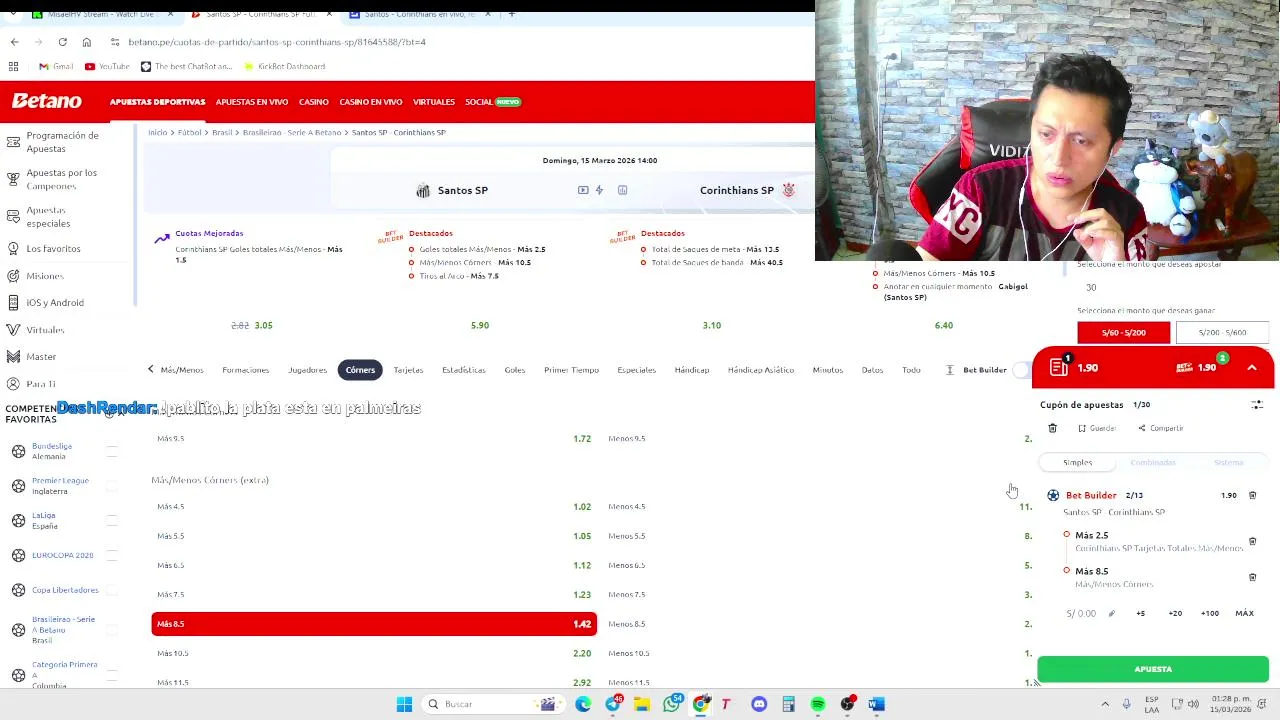Reload the browser page
The width and height of the screenshot is (1280, 720).
pyautogui.click(x=62, y=42)
